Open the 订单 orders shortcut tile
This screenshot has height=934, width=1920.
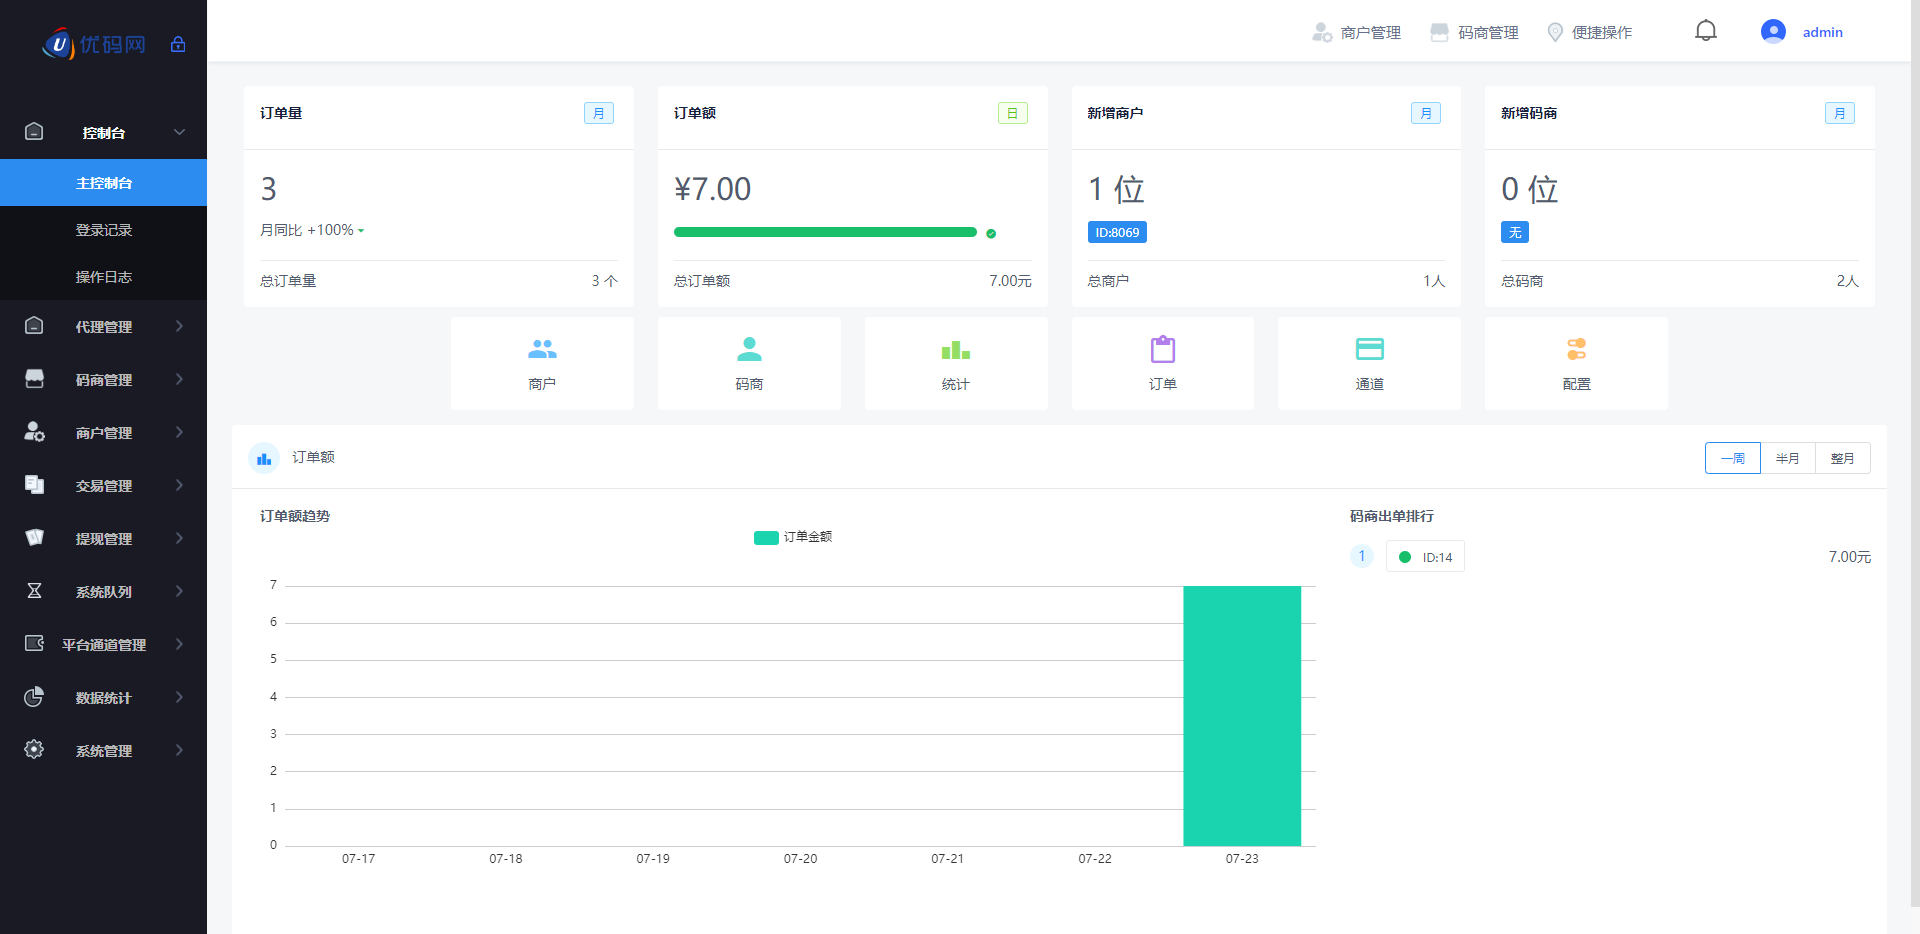pyautogui.click(x=1162, y=363)
